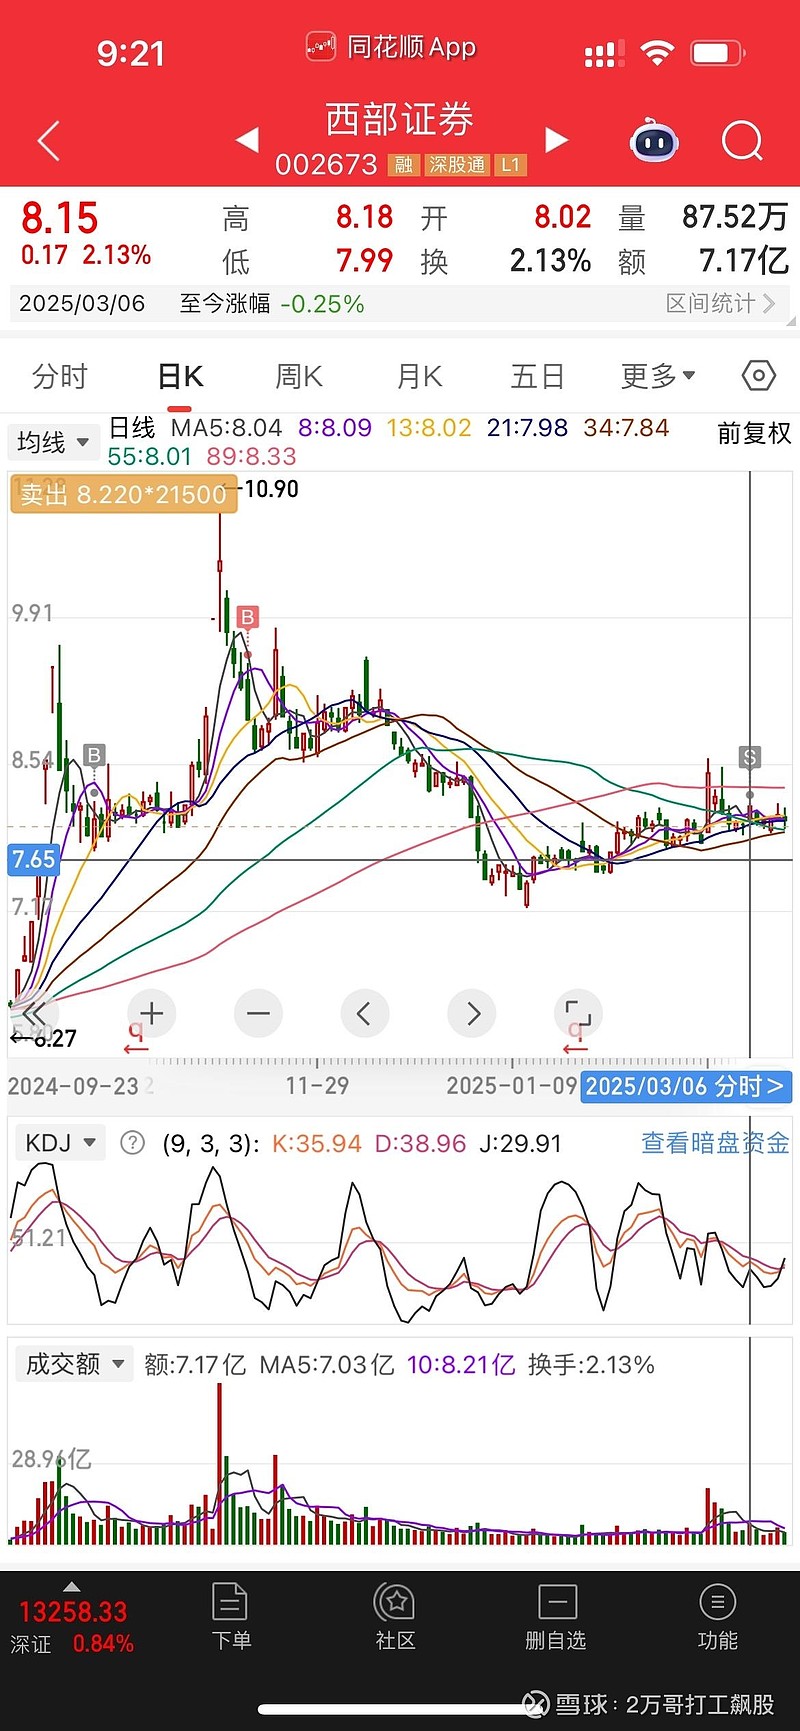Expand the 深证 index ticker arrow
Screen dimensions: 800x1731
pyautogui.click(x=71, y=1587)
